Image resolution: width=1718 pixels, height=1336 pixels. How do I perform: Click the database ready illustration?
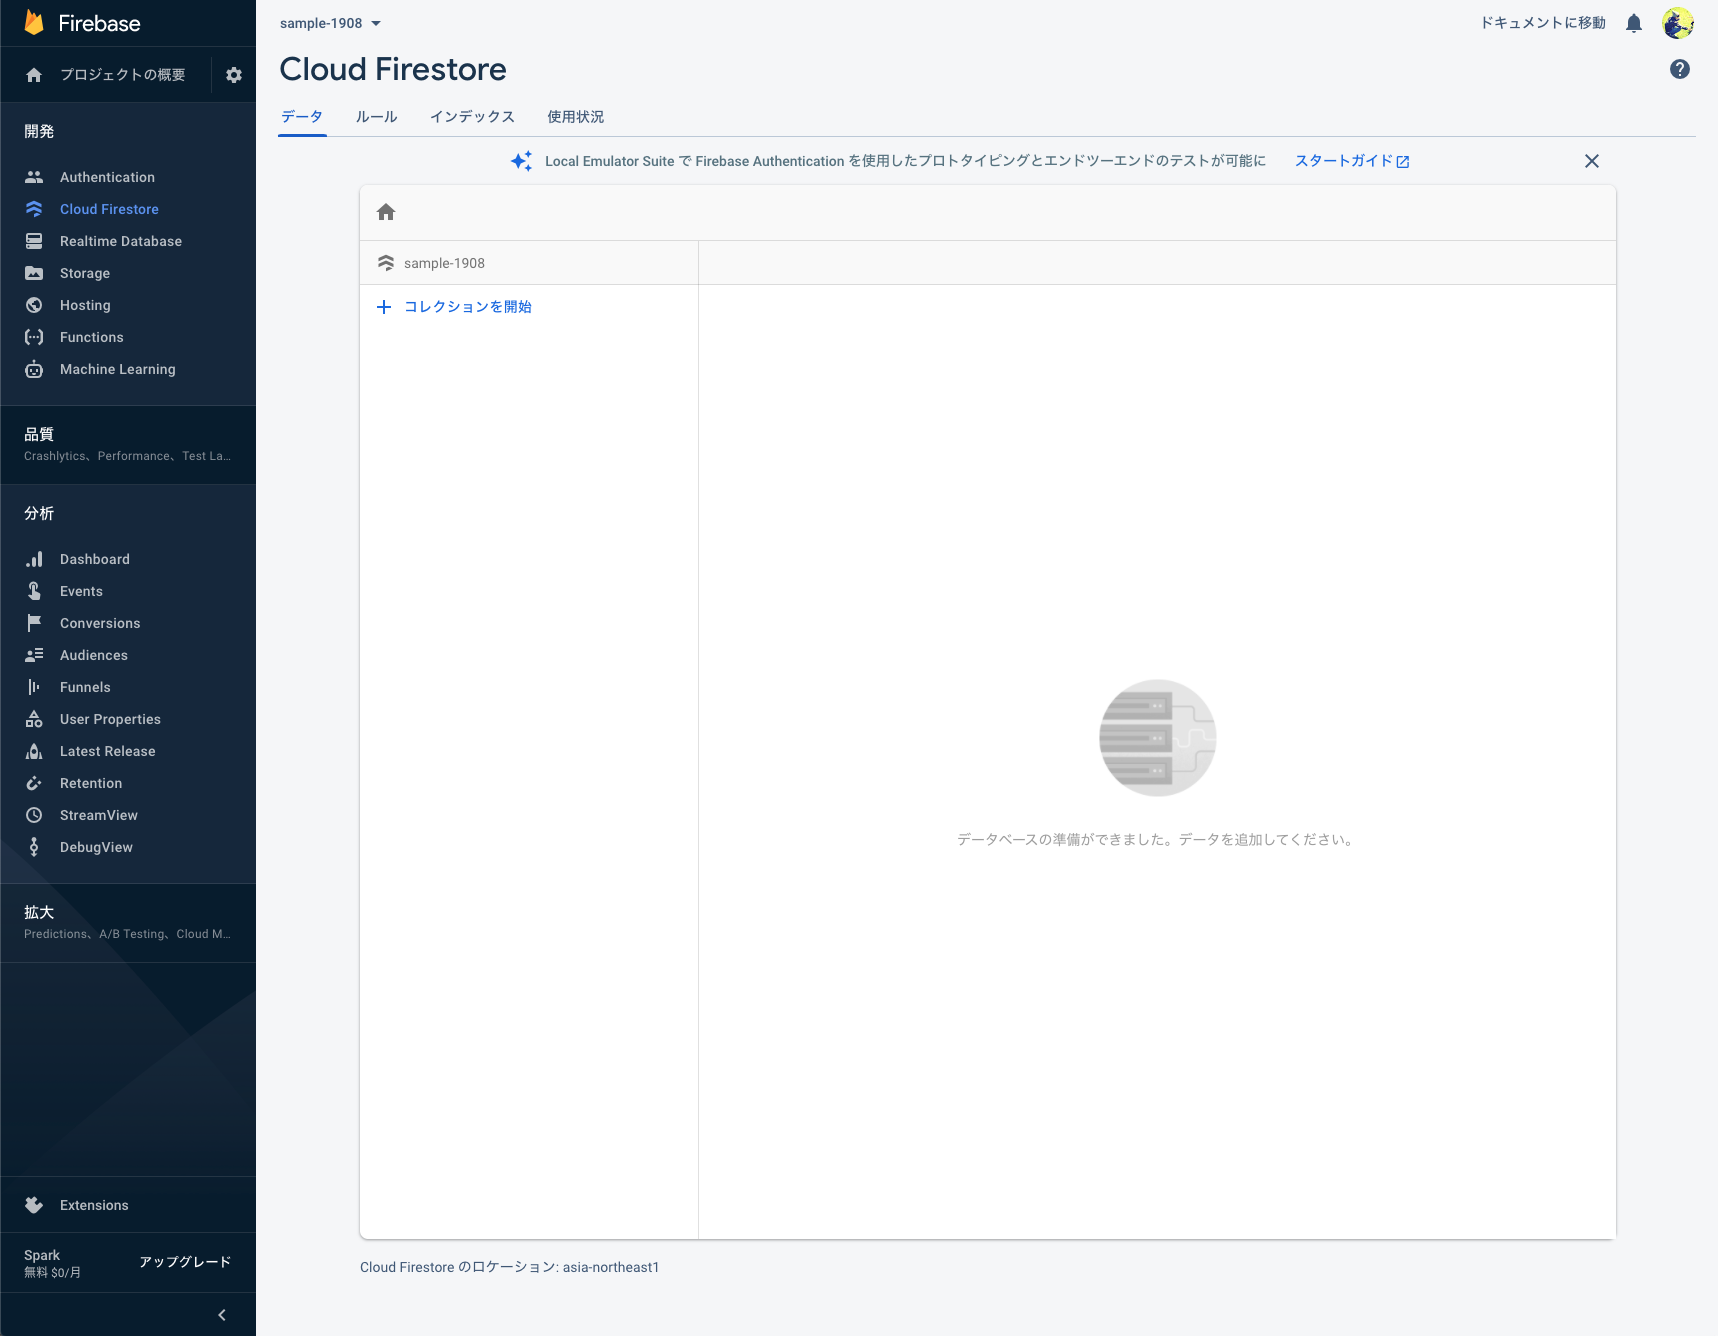[x=1158, y=738]
